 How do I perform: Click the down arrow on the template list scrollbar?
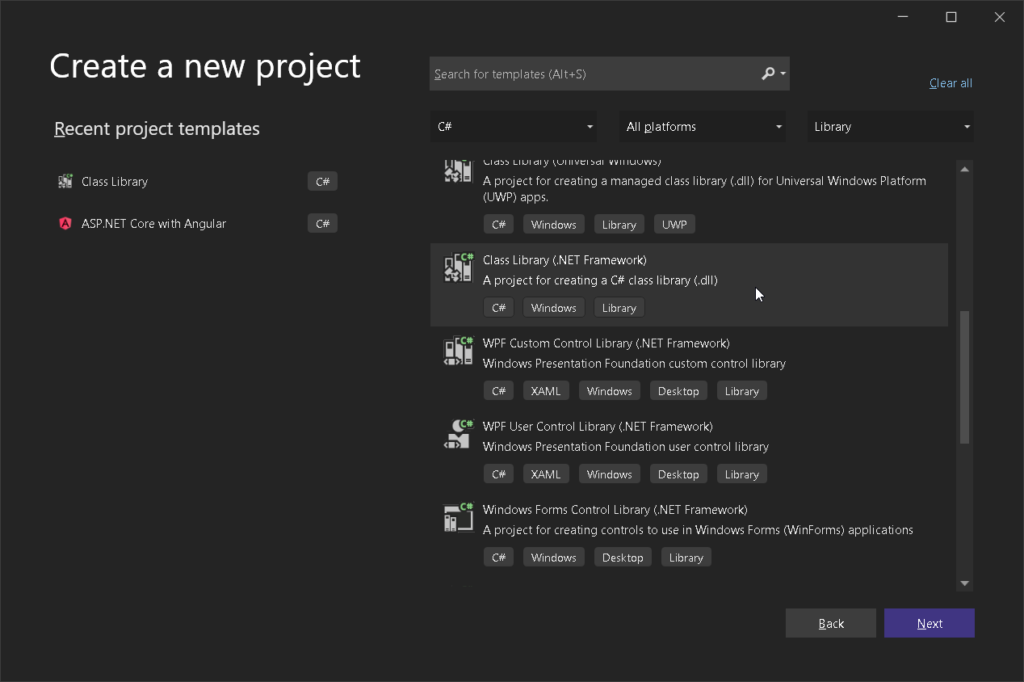(964, 583)
